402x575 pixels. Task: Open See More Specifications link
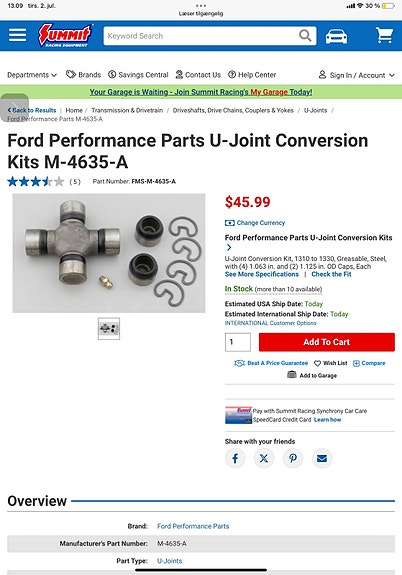tap(262, 274)
